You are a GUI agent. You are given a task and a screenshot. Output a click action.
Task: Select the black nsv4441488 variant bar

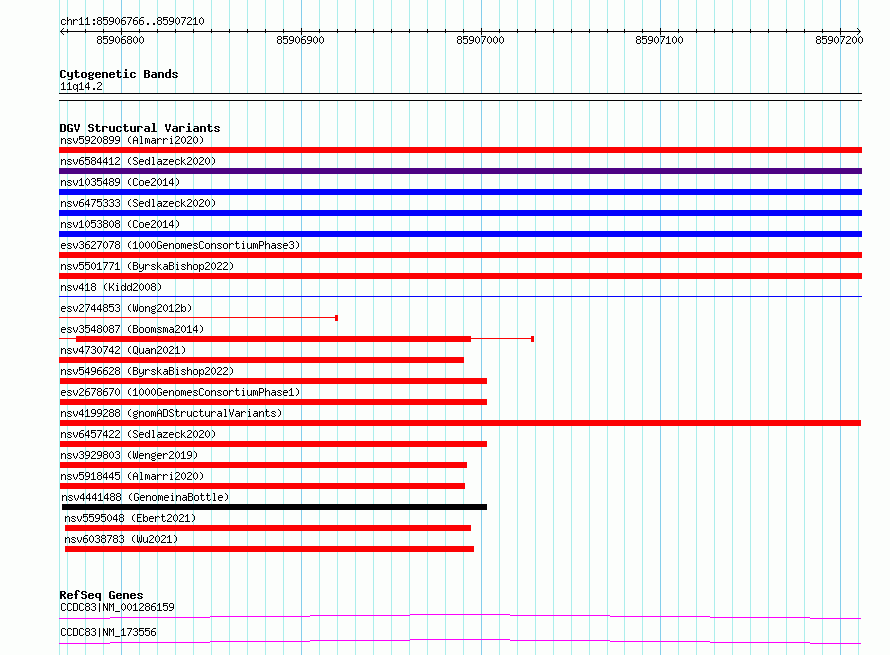(x=274, y=507)
